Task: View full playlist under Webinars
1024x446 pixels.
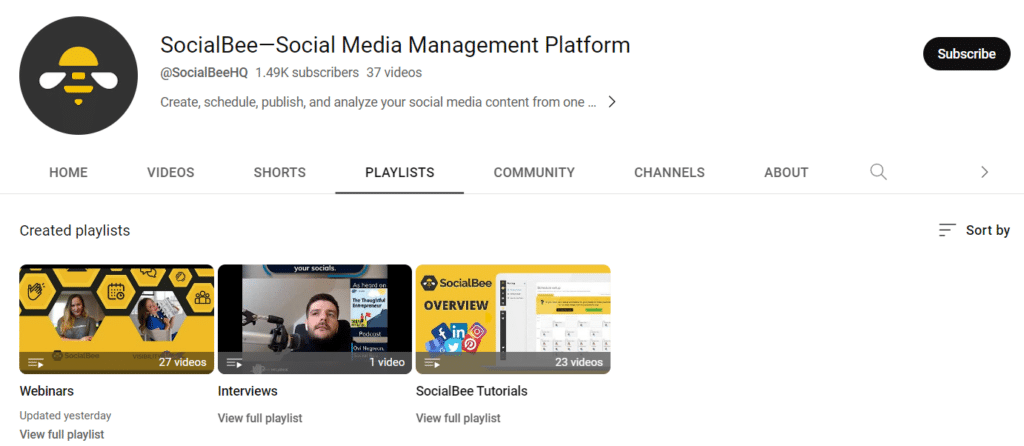Action: coord(62,434)
